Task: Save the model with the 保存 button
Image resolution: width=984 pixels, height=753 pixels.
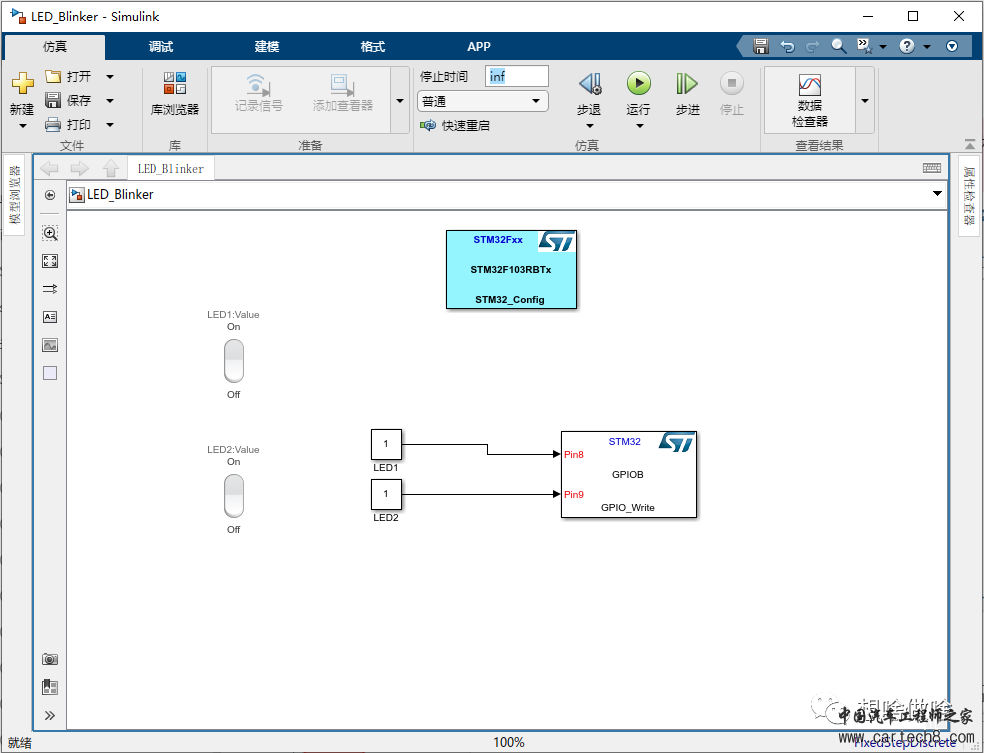Action: pyautogui.click(x=68, y=100)
